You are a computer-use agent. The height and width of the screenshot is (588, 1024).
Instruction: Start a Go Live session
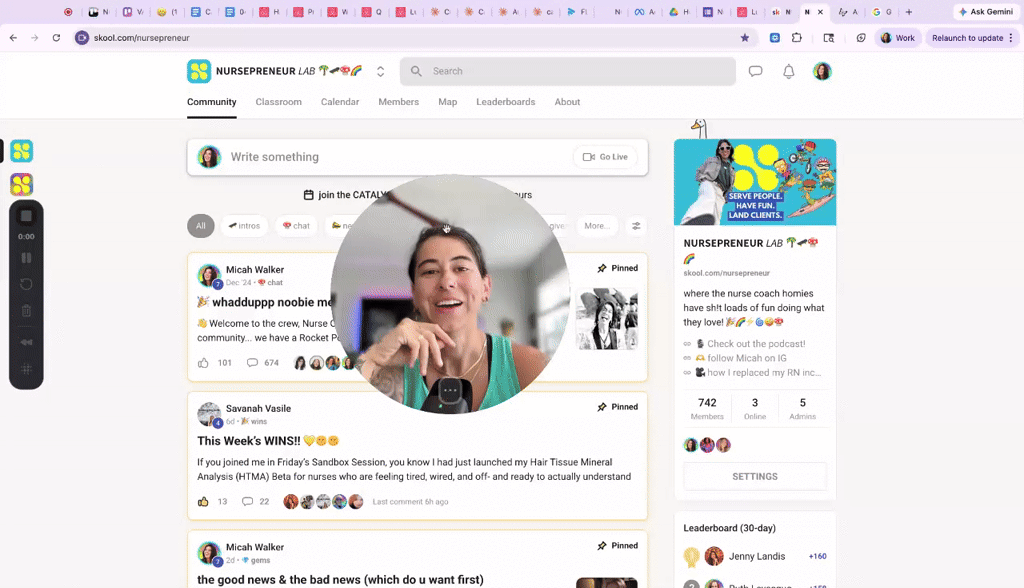(605, 157)
